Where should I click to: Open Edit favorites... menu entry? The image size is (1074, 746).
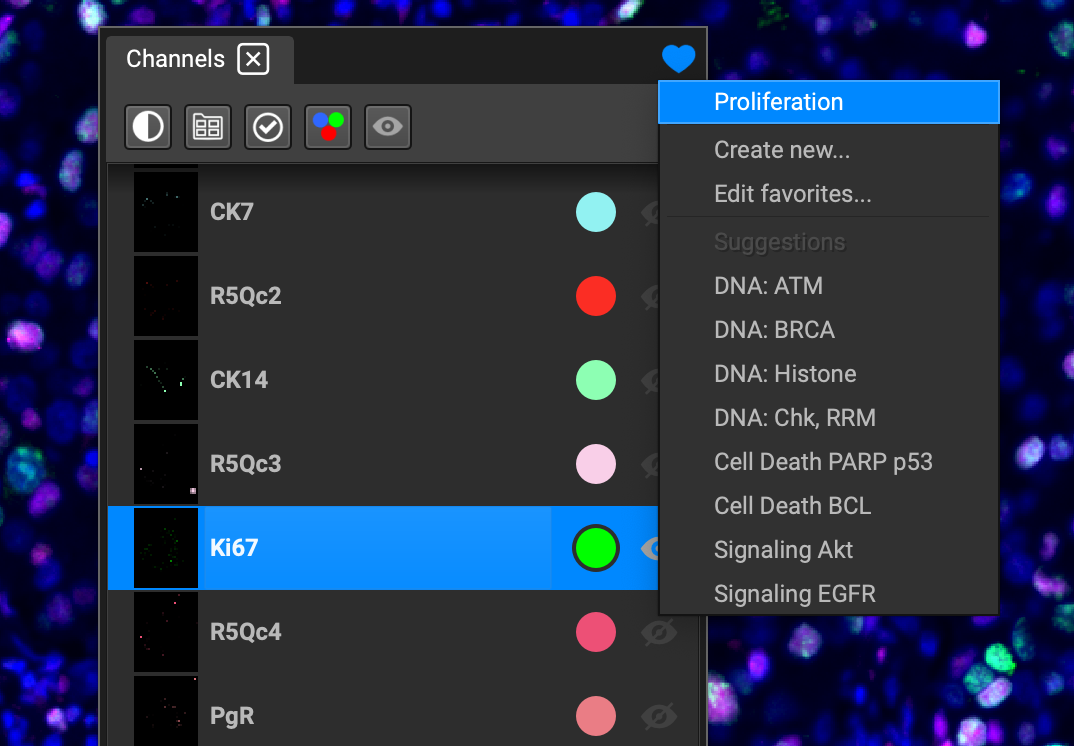[829, 194]
